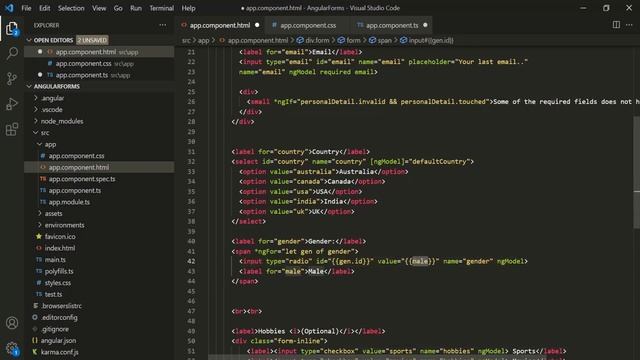Viewport: 640px width, 360px height.
Task: Click breadcrumb src folder
Action: click(186, 40)
